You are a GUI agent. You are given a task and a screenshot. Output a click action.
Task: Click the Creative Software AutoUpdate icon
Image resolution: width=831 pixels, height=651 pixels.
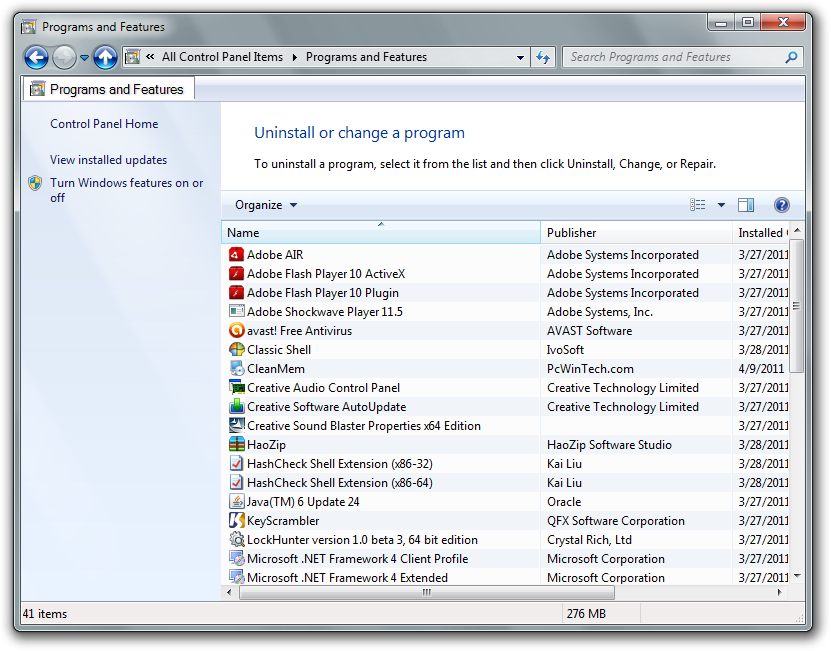(236, 407)
